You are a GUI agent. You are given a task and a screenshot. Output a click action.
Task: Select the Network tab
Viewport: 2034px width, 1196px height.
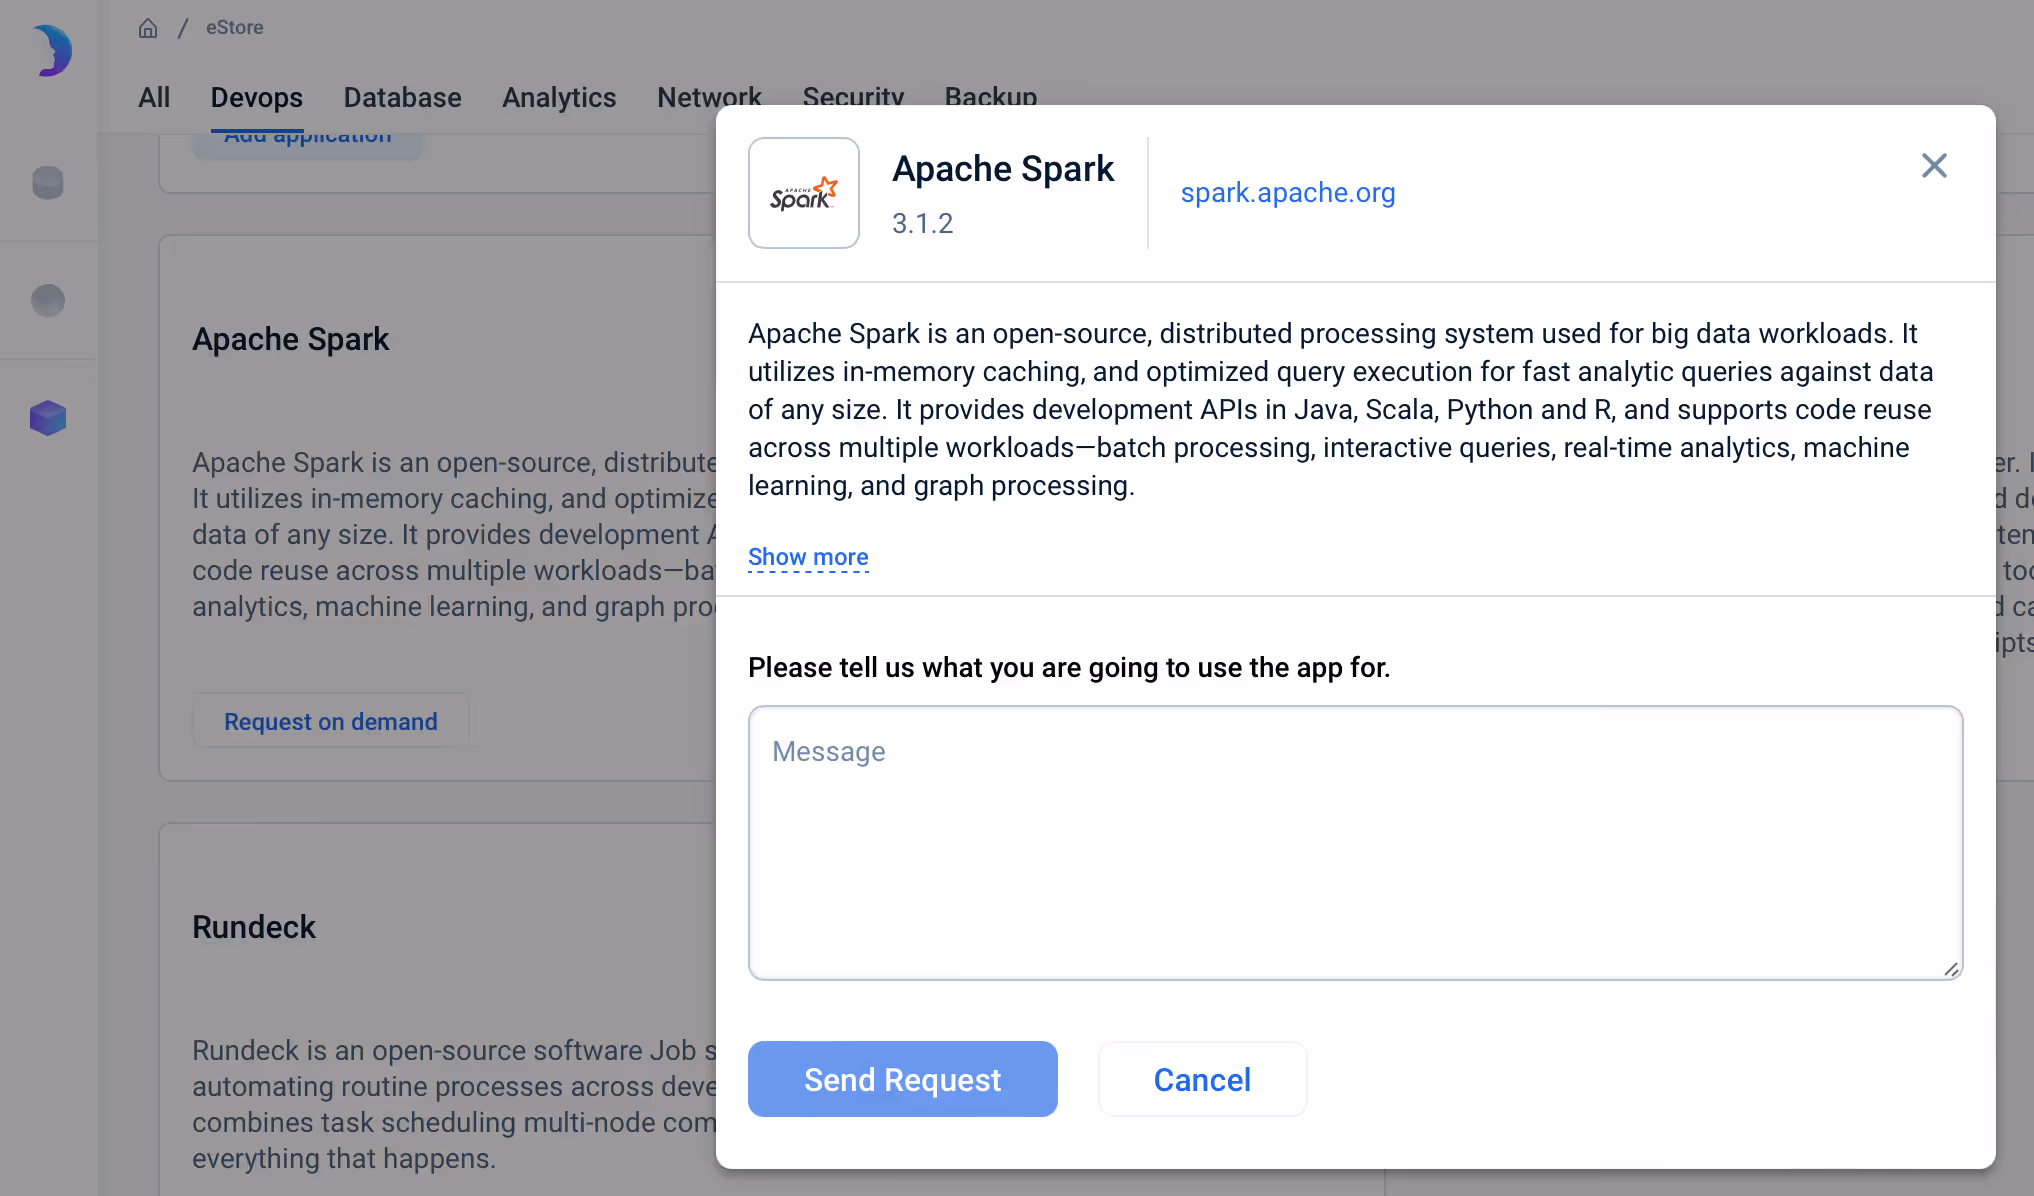pos(709,97)
